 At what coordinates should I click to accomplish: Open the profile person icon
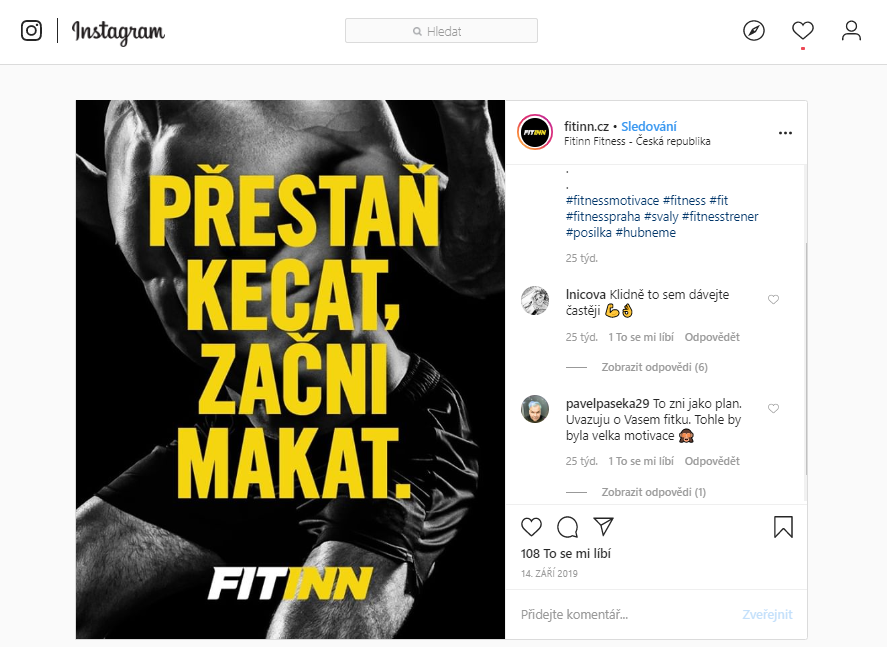coord(851,31)
